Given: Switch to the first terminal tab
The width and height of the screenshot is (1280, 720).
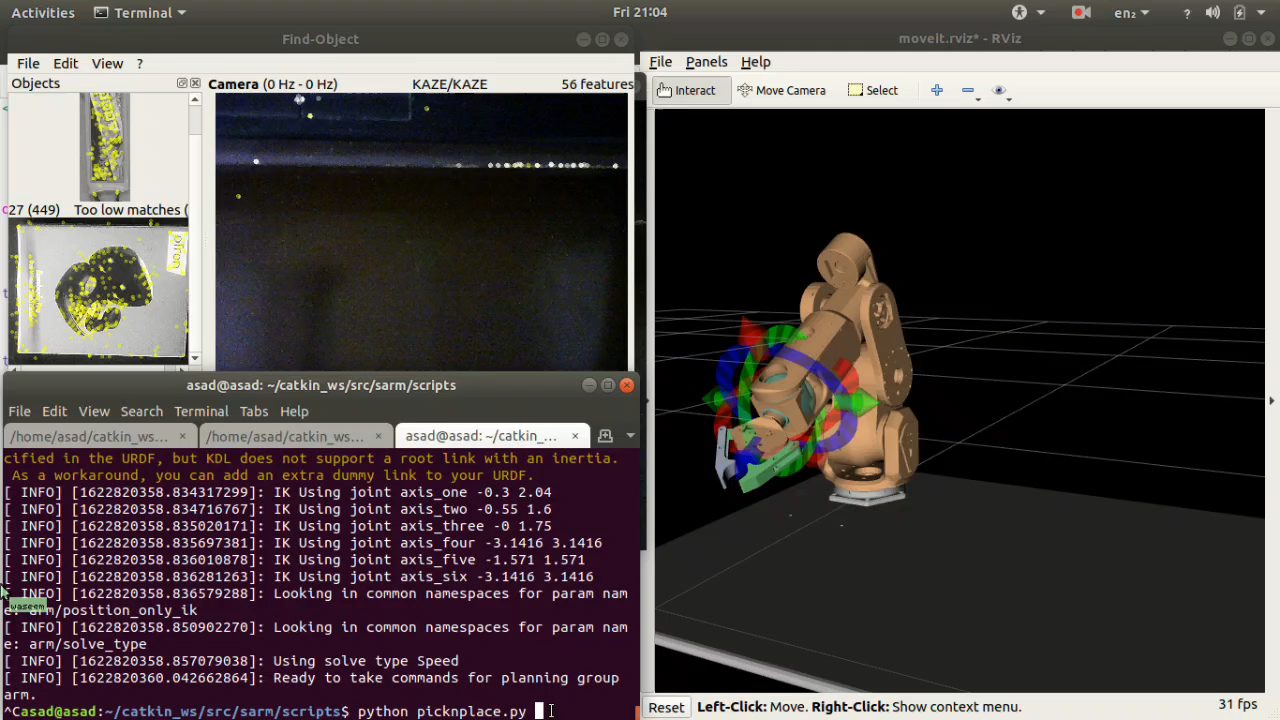Looking at the screenshot, I should 90,436.
